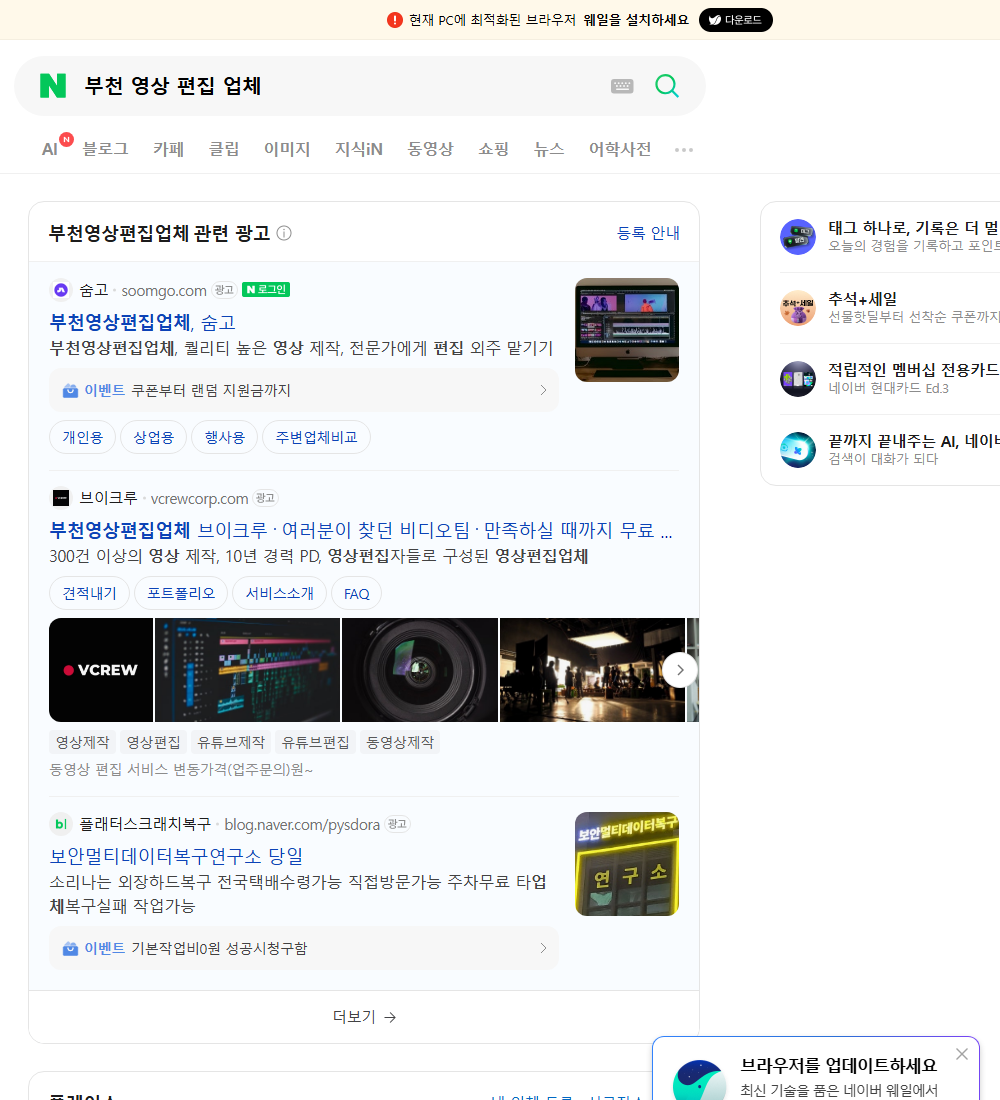This screenshot has width=1000, height=1100.
Task: Click the Soomgo purple favicon
Action: (x=61, y=290)
